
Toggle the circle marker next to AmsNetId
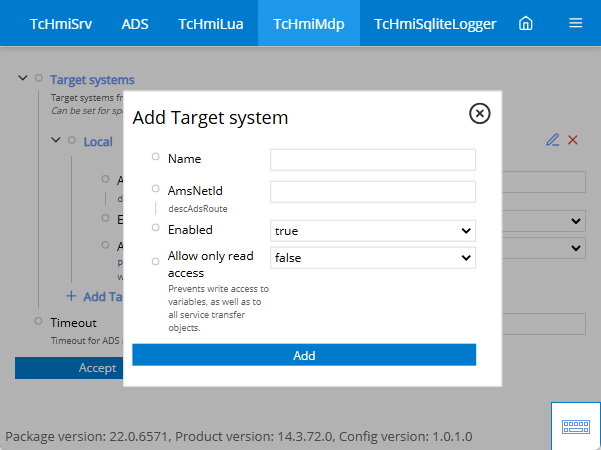click(155, 188)
